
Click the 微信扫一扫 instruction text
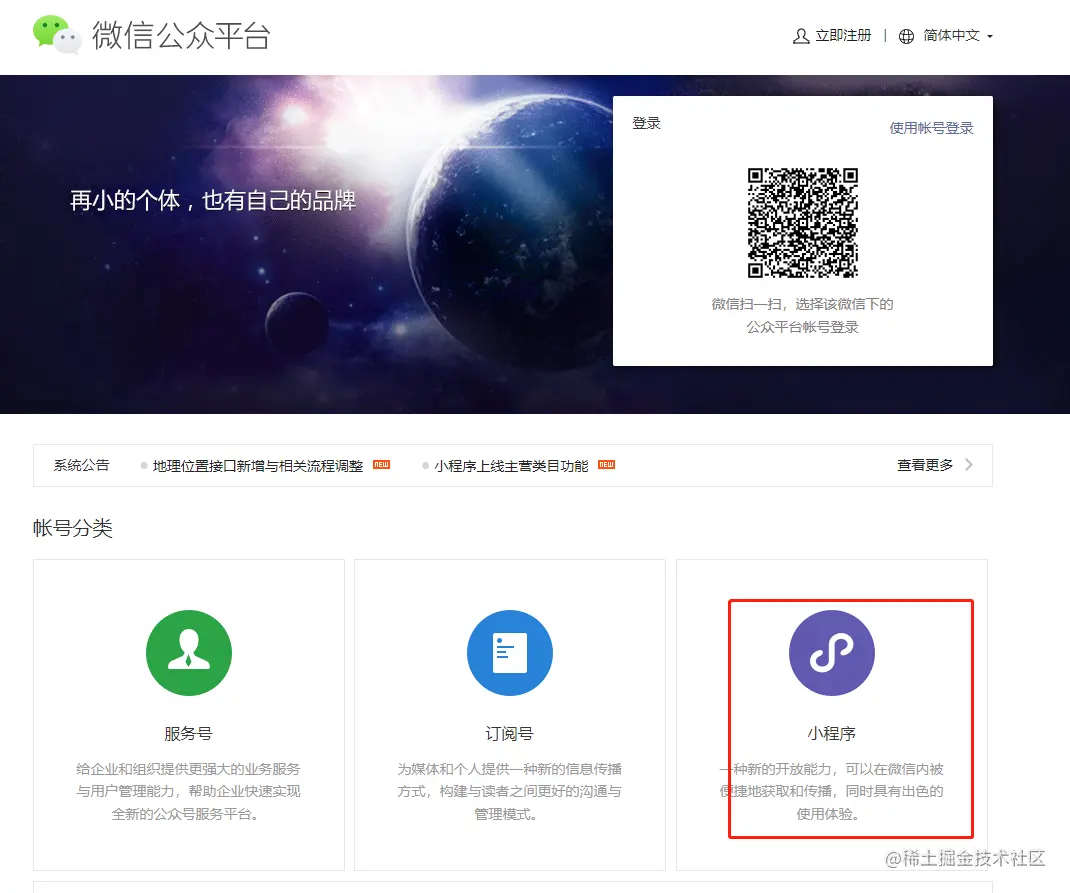click(x=802, y=315)
